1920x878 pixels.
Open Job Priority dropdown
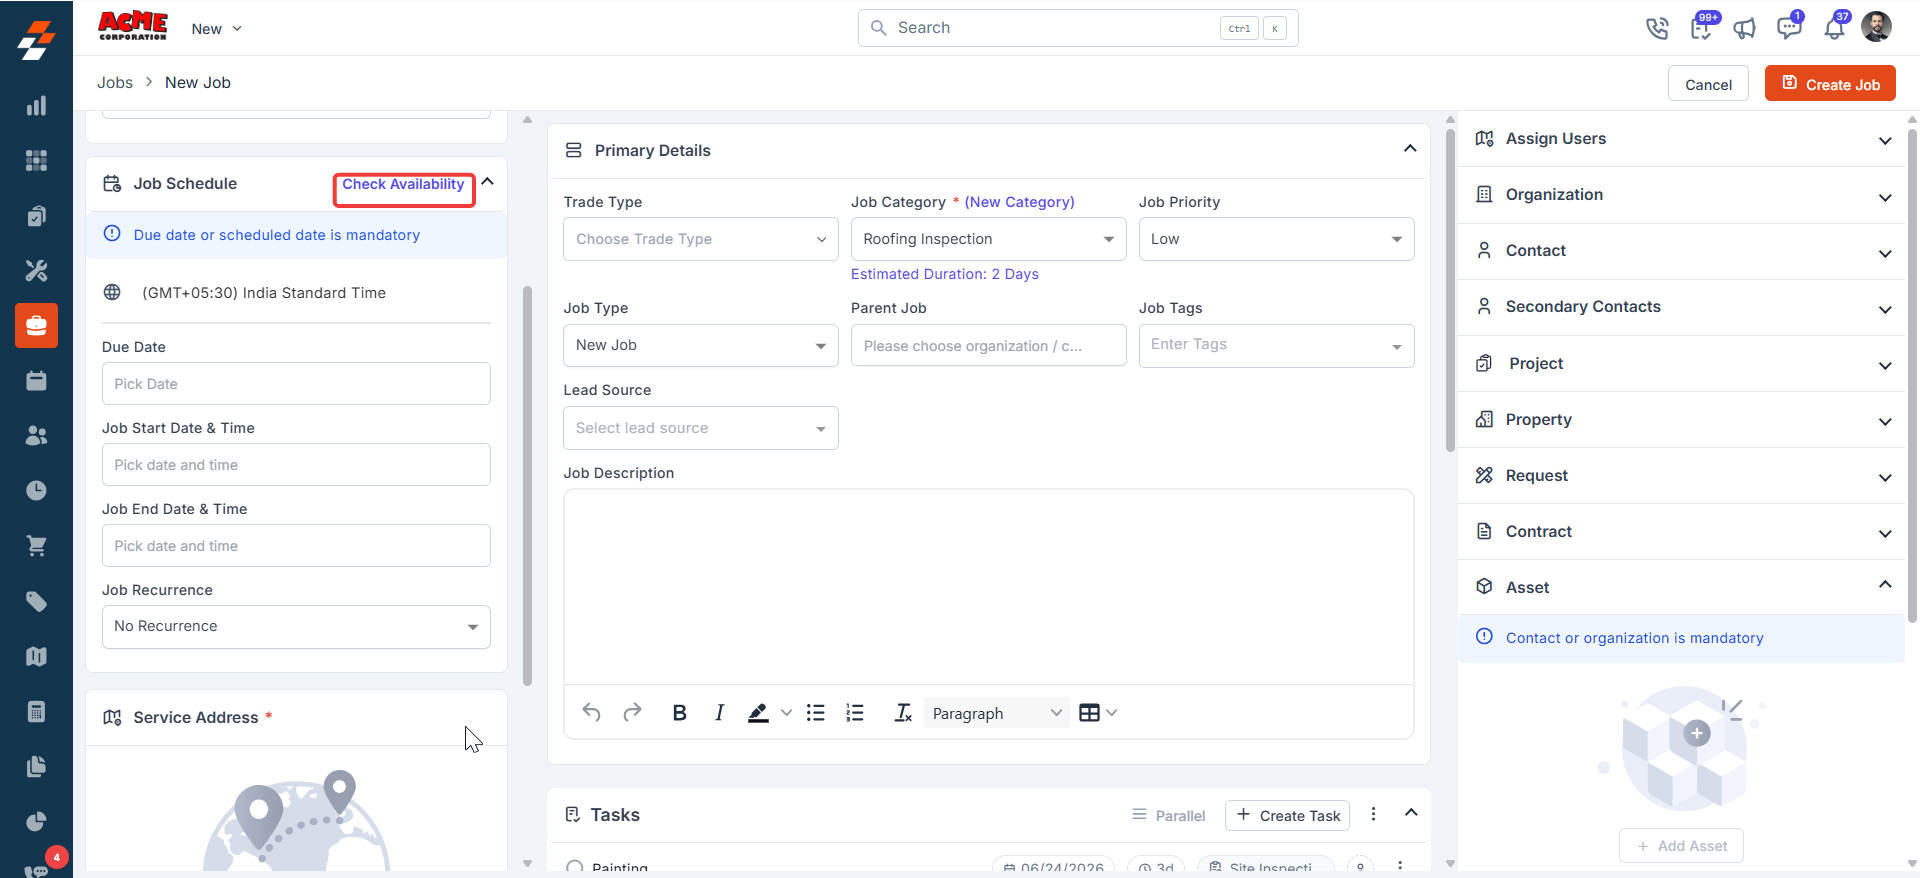click(x=1276, y=239)
